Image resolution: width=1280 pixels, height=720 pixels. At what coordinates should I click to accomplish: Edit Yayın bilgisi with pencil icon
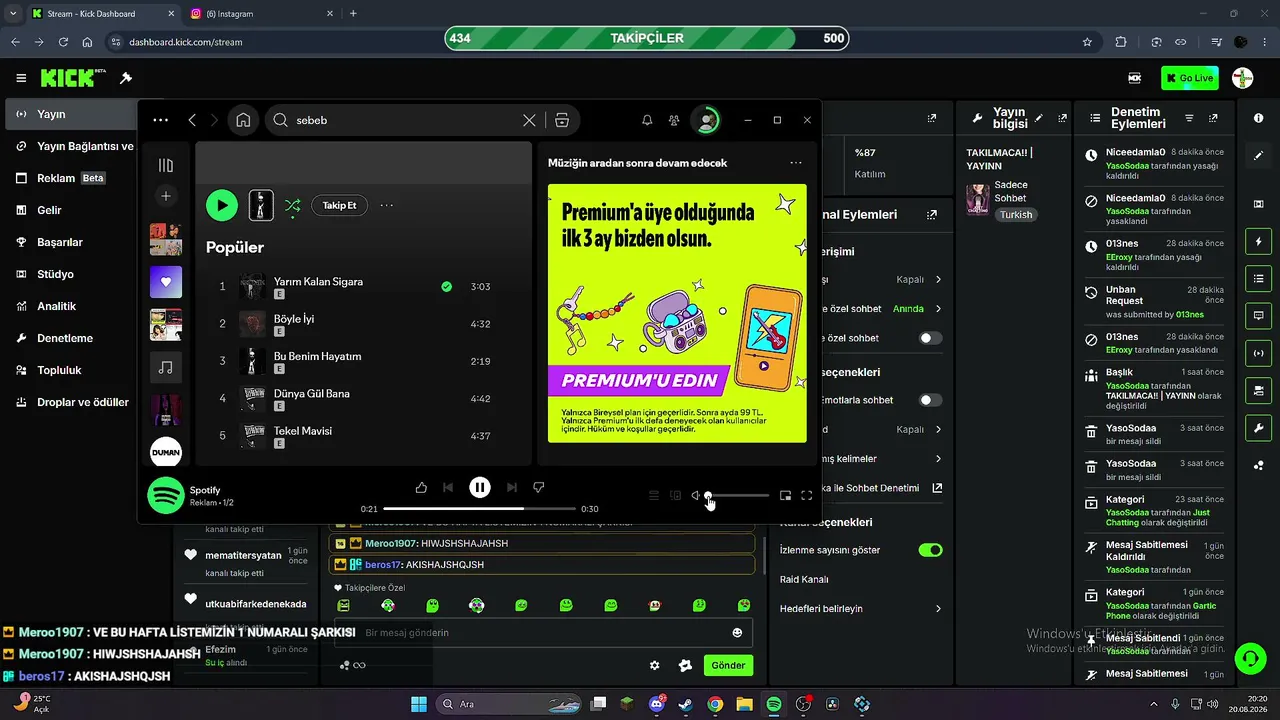click(x=1039, y=118)
